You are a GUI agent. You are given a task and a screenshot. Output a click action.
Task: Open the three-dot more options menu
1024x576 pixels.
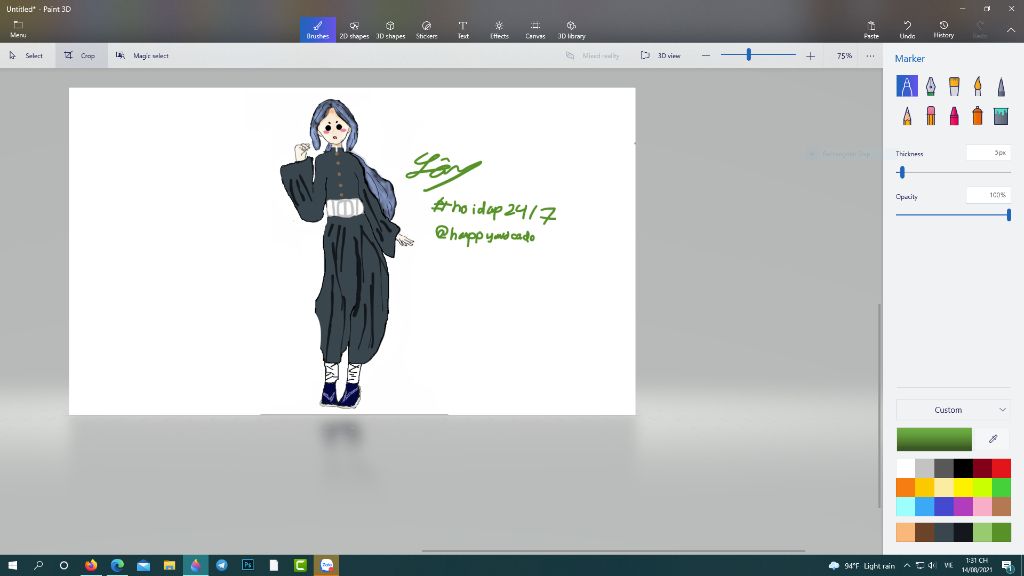(871, 56)
